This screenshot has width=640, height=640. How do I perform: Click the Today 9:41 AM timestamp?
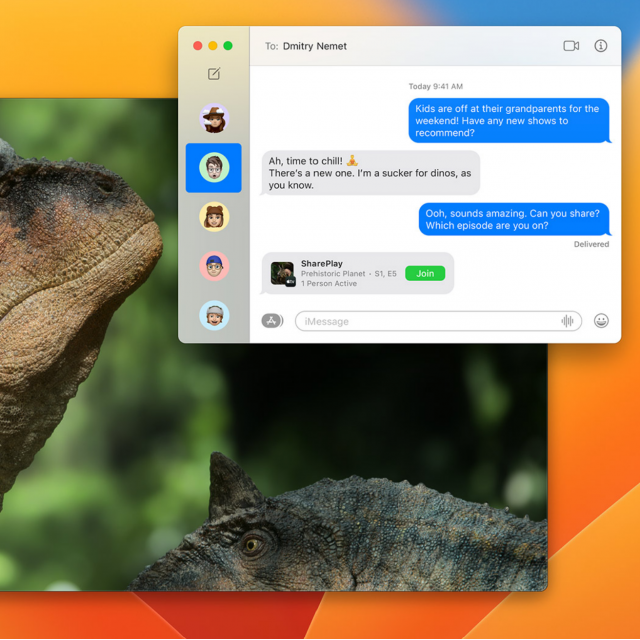tap(436, 86)
